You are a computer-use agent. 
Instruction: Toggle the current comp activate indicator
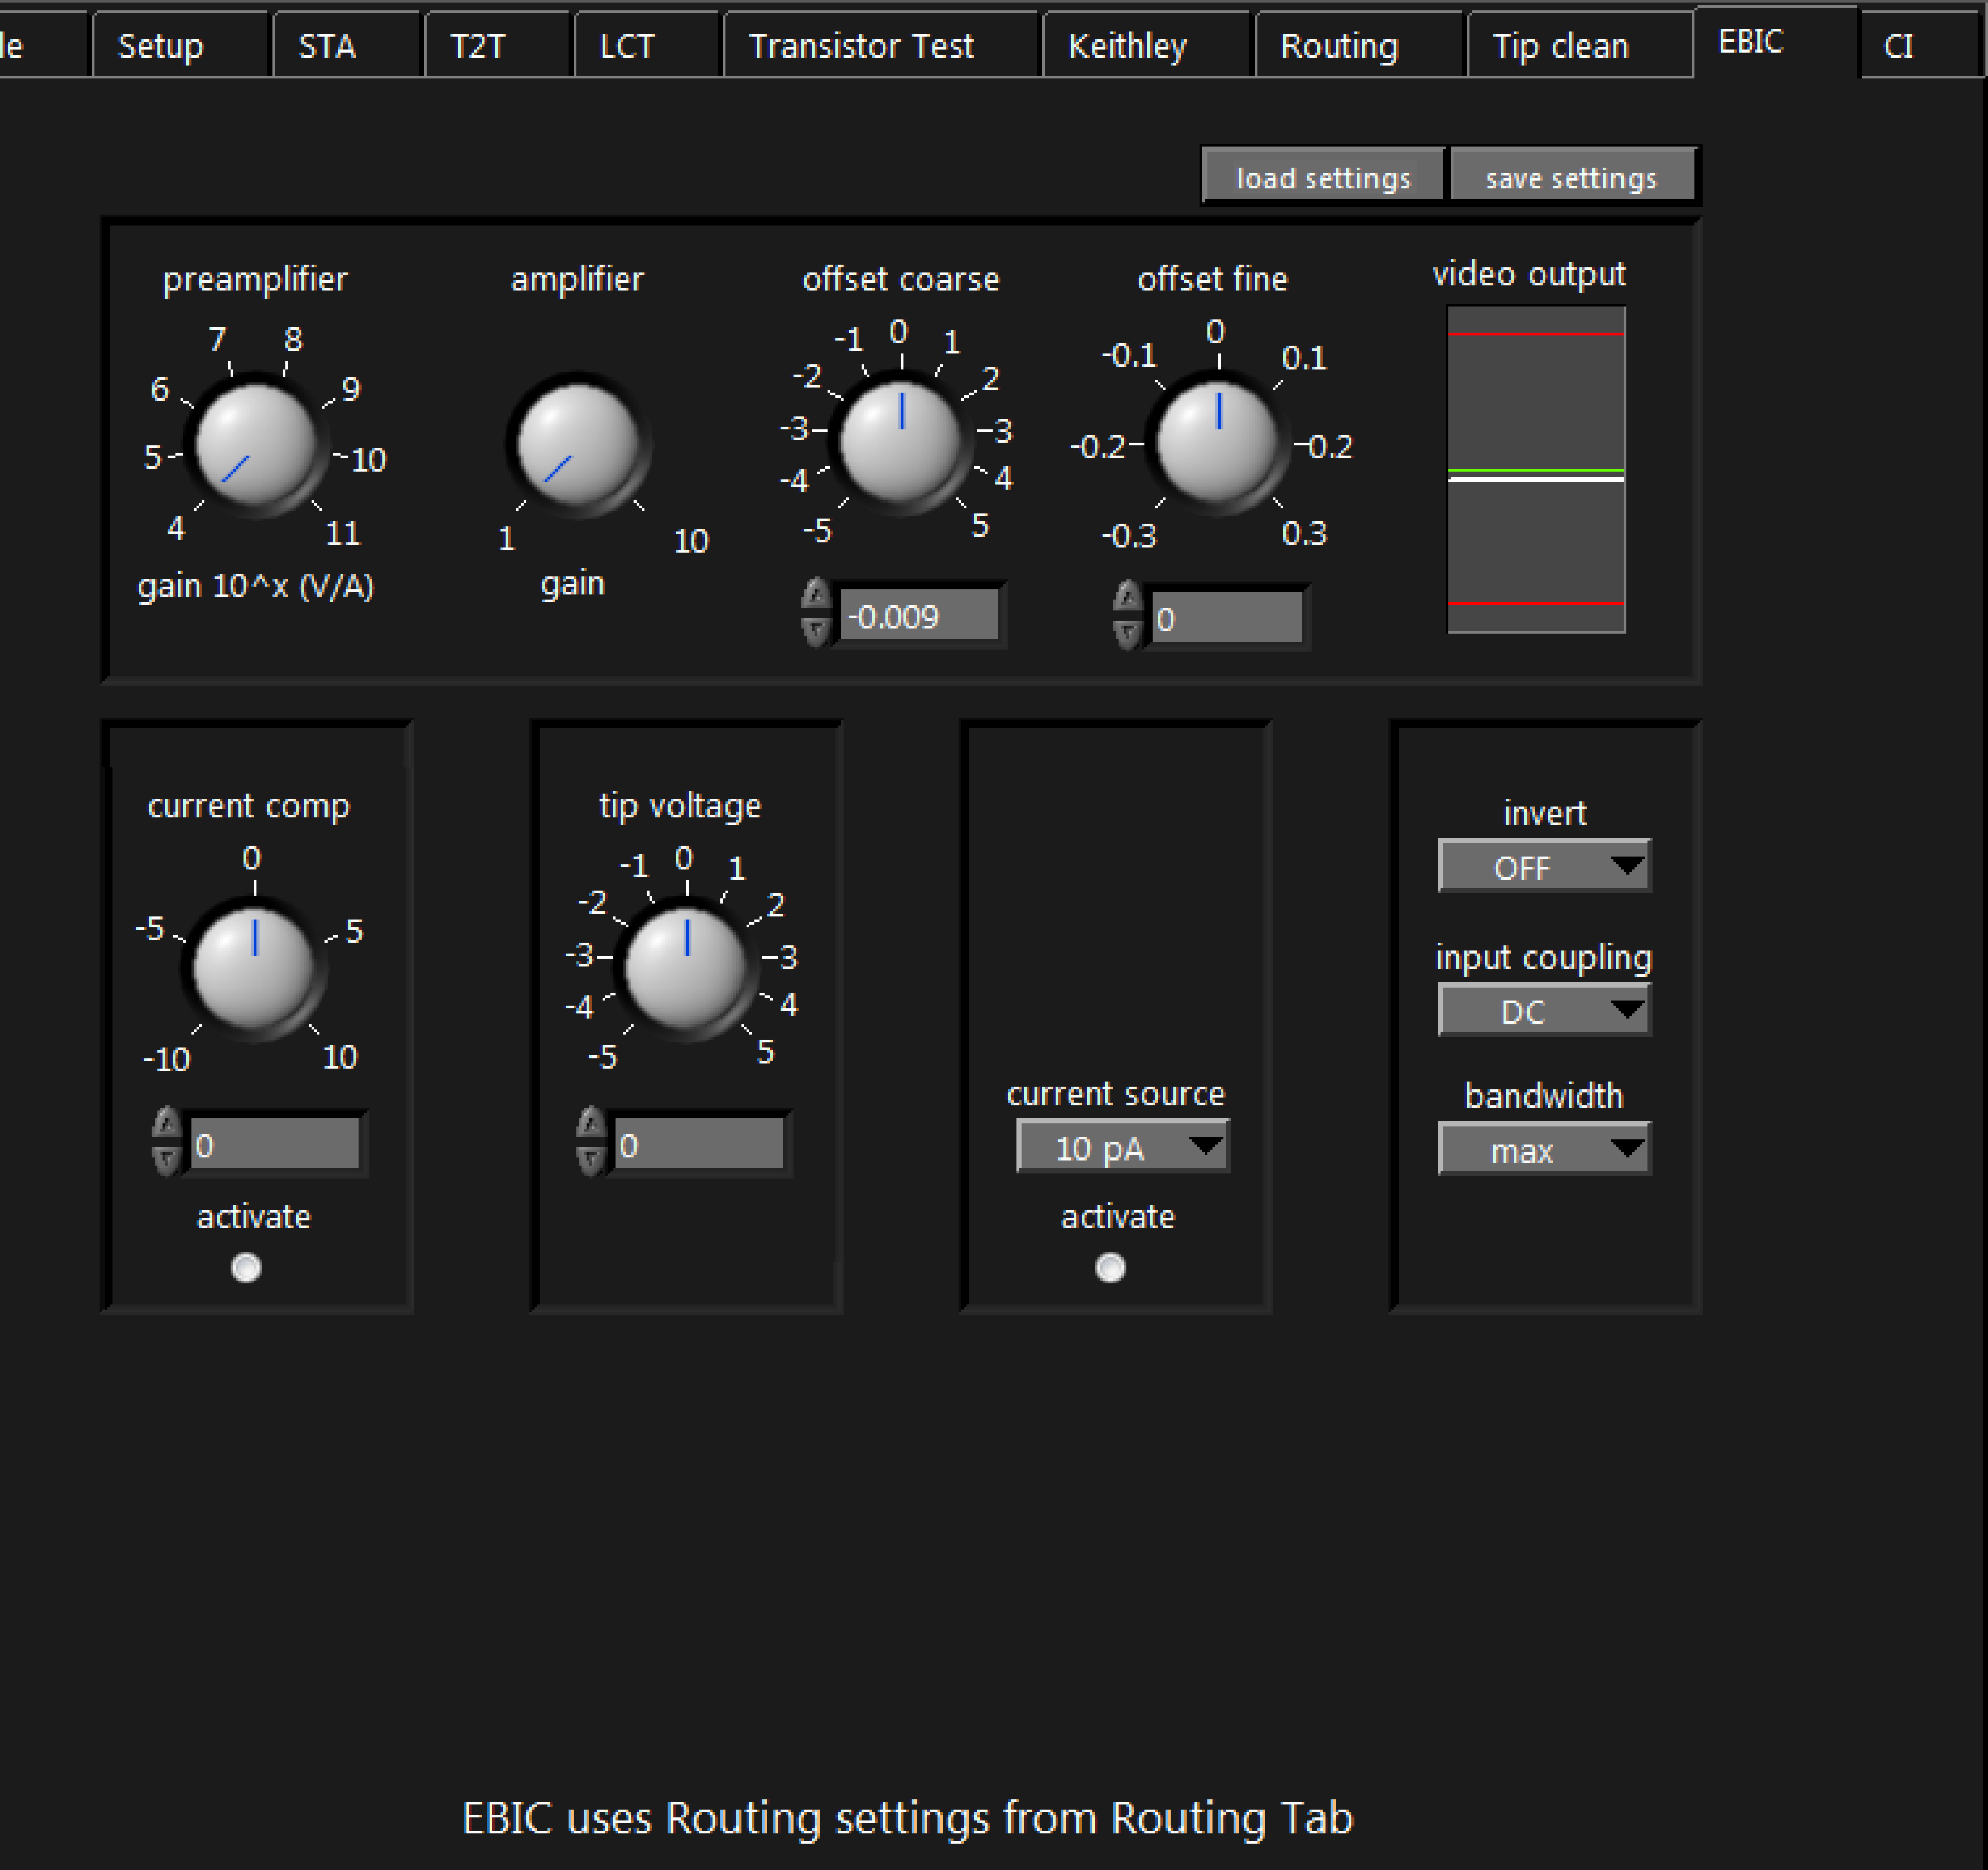246,1268
